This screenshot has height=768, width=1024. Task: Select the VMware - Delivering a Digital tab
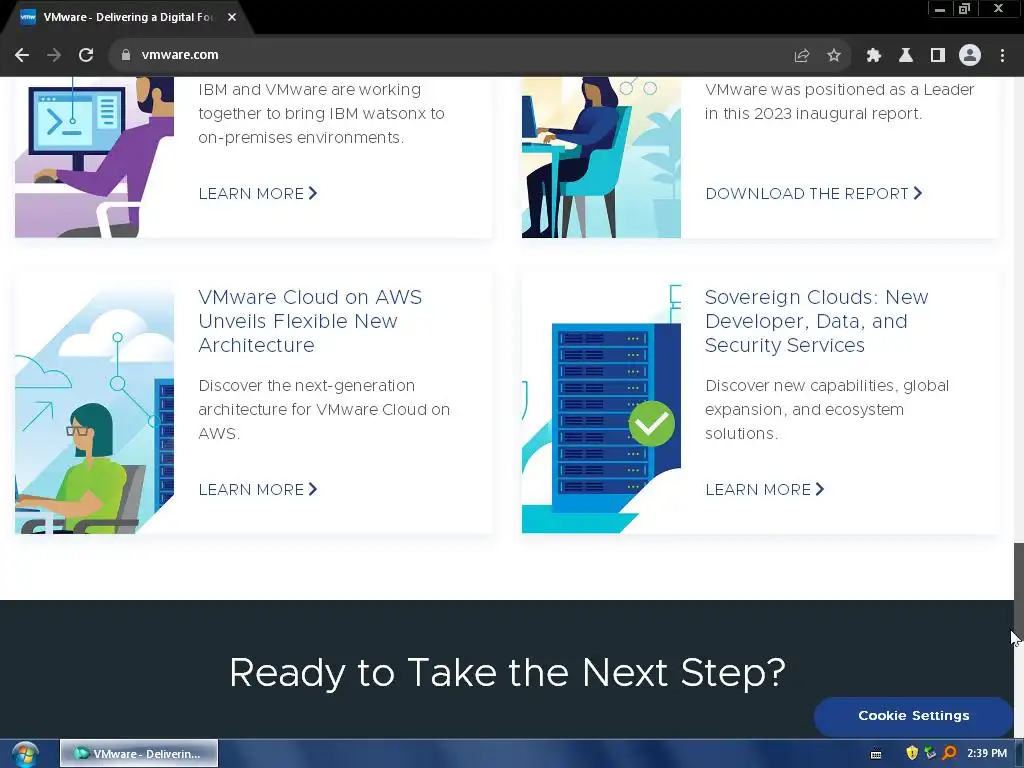127,17
